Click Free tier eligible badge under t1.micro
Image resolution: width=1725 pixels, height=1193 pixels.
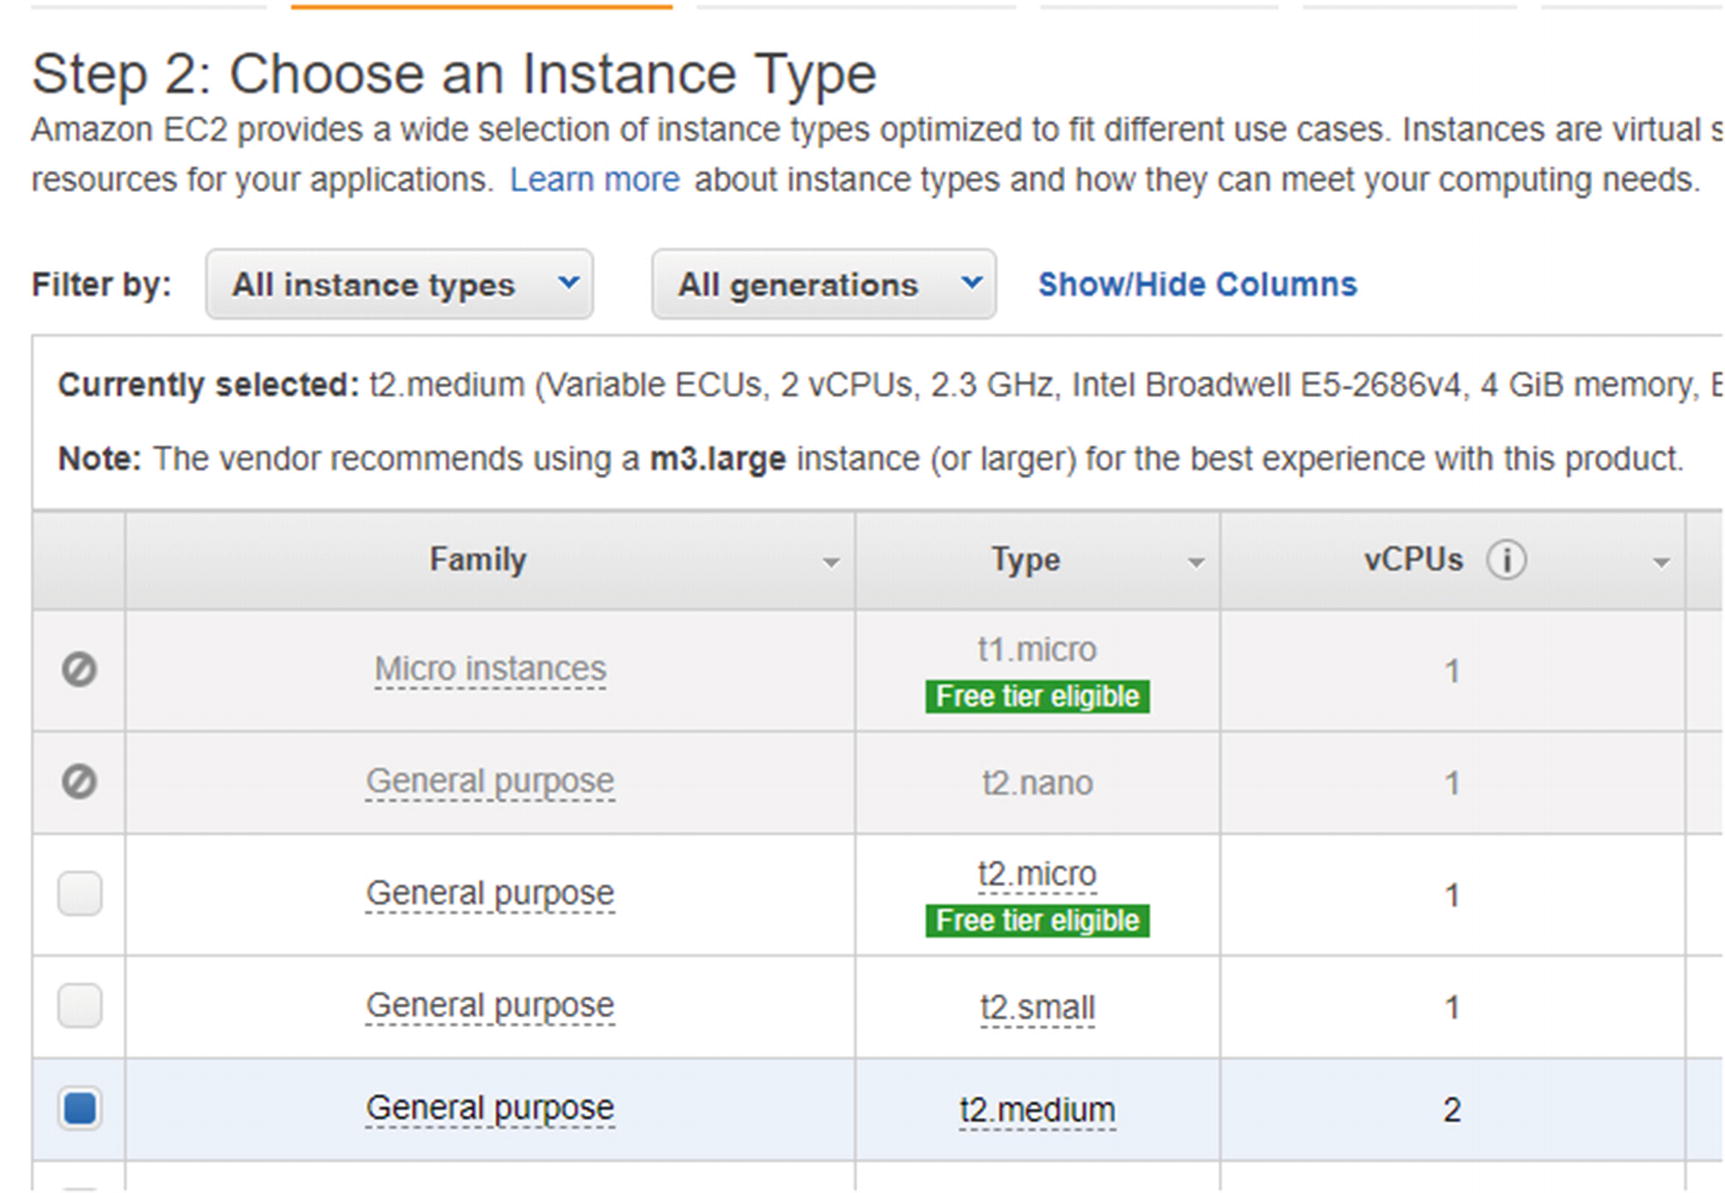point(1037,696)
